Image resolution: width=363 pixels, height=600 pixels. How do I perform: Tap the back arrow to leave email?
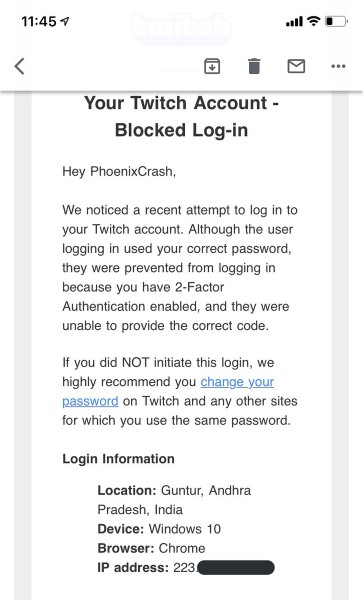click(x=20, y=66)
